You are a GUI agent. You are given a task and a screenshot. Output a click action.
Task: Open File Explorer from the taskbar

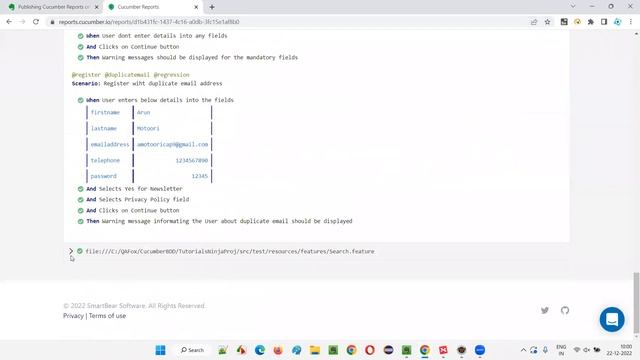click(x=315, y=350)
